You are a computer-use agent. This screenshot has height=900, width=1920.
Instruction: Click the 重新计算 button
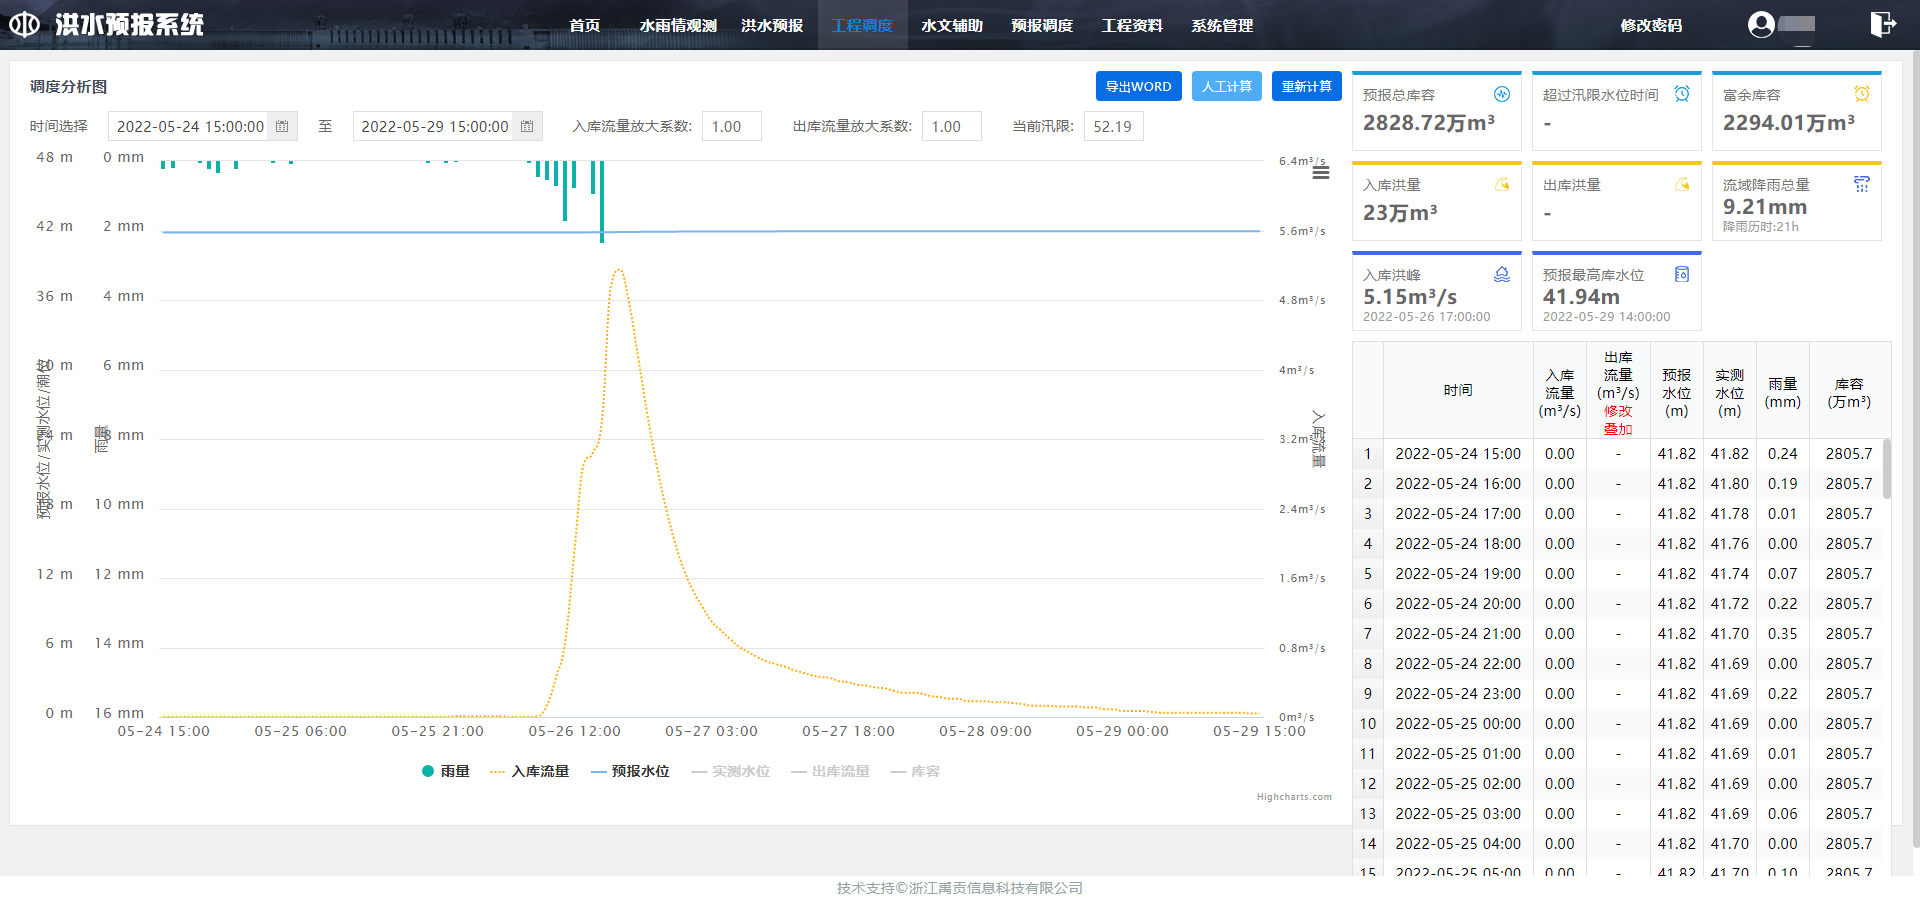pos(1306,86)
